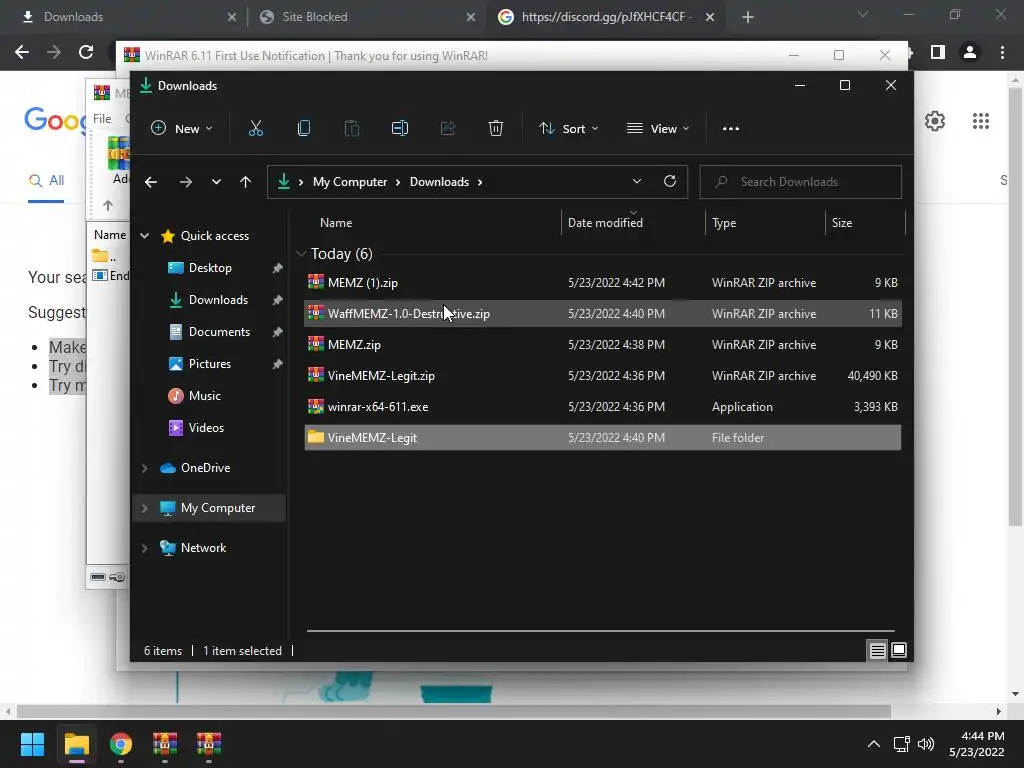Screen dimensions: 1024x768
Task: Open second WinRAR taskbar icon
Action: tap(209, 744)
